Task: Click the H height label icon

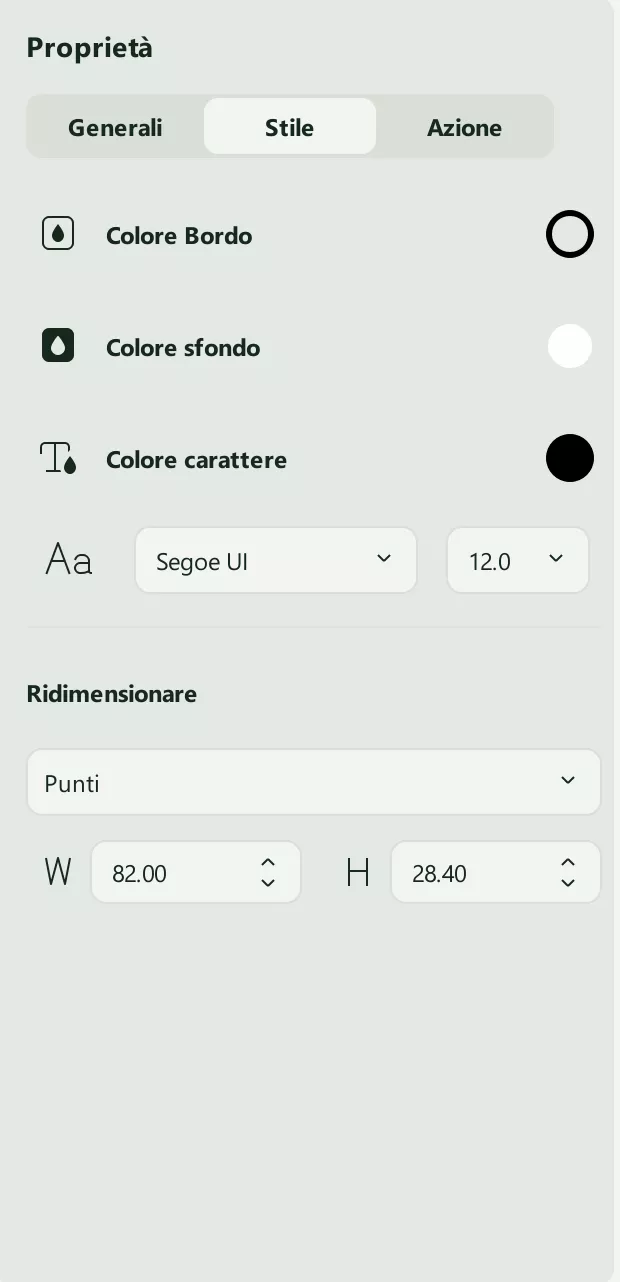Action: pos(357,872)
